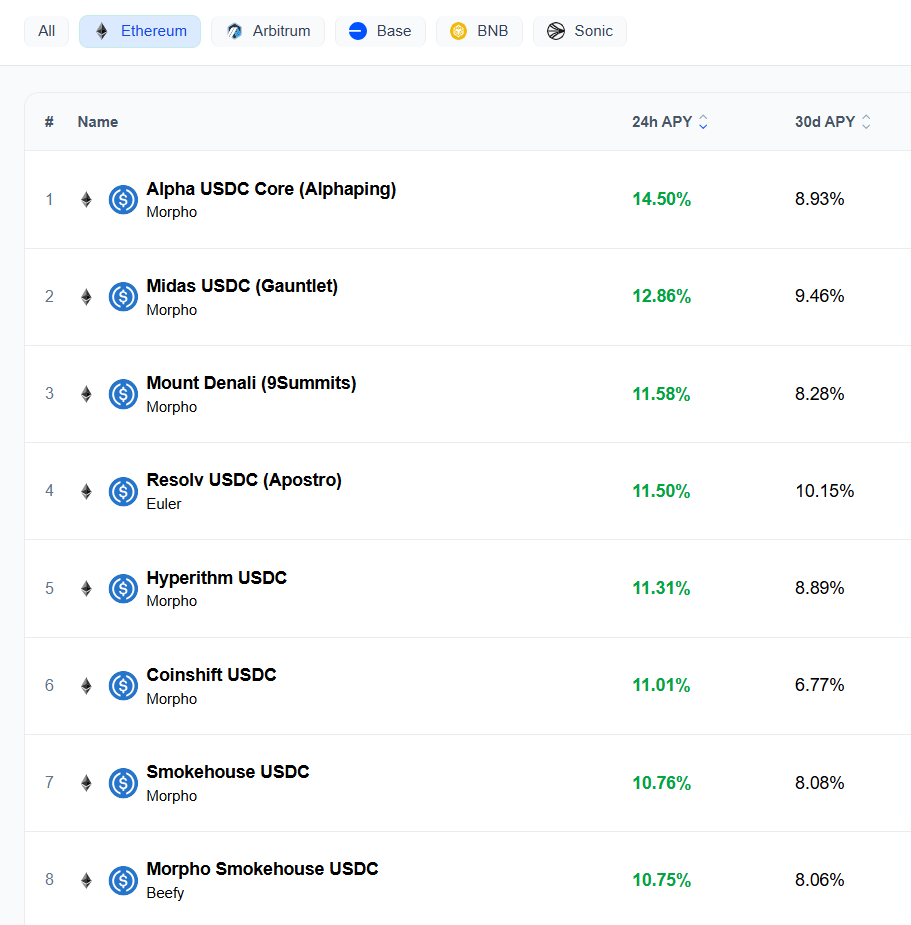Screen dimensions: 911x925
Task: Click 11.58% 24h APY value
Action: (661, 393)
